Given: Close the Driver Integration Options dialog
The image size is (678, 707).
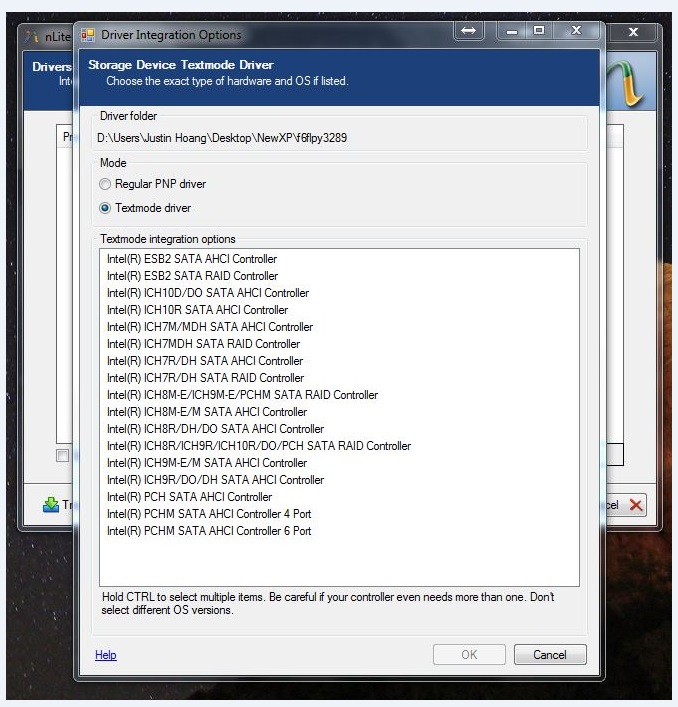Looking at the screenshot, I should tap(577, 31).
